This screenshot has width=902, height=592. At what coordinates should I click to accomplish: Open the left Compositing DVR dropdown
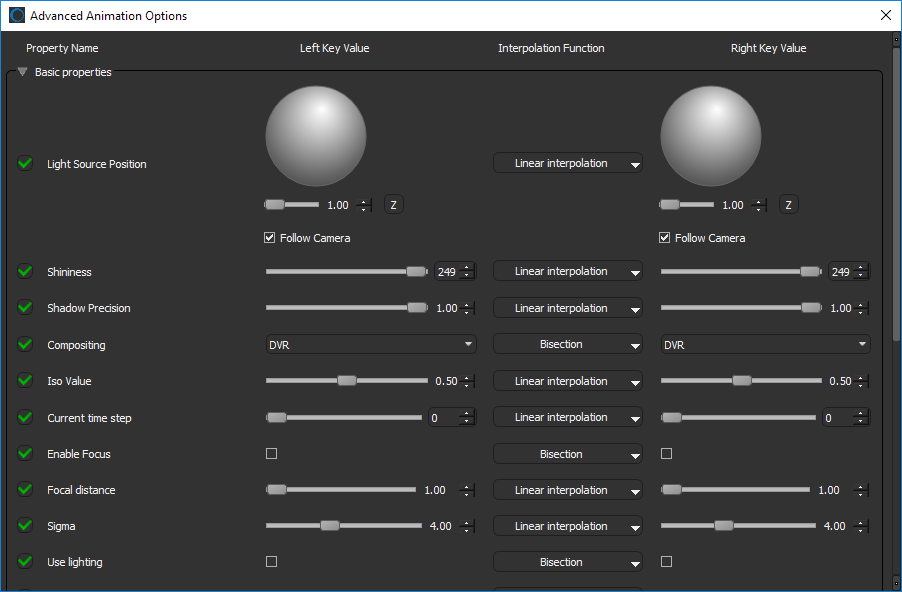click(370, 345)
